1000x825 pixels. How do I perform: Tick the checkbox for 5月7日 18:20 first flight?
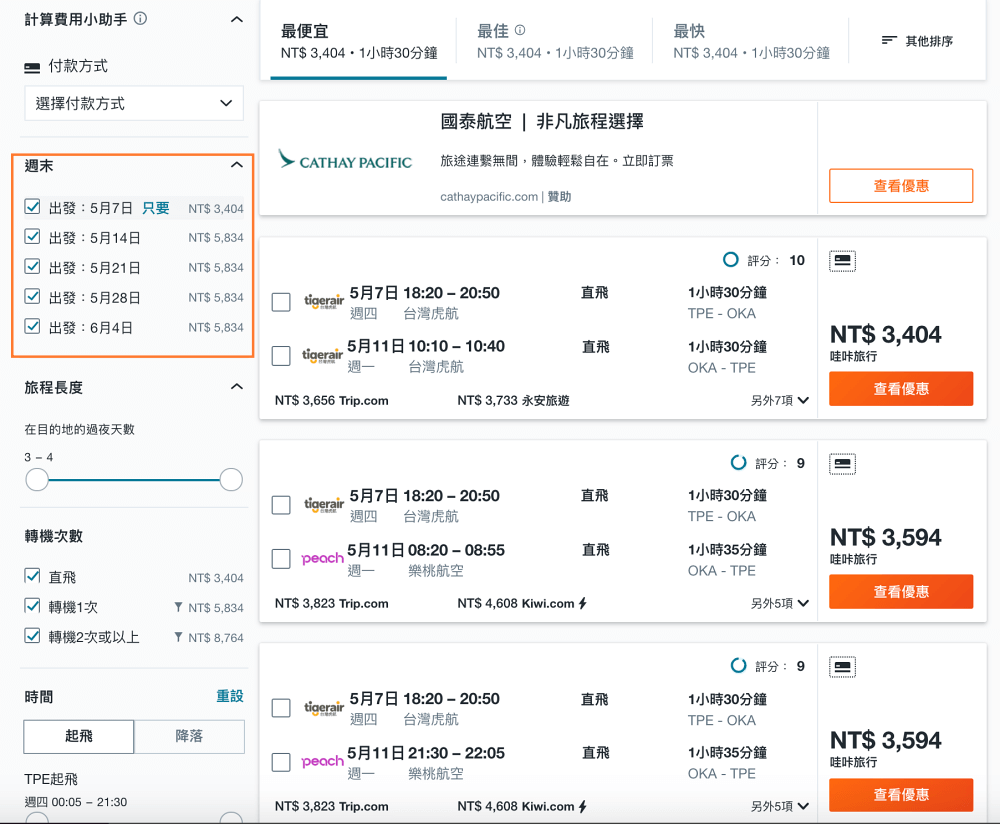coord(281,302)
